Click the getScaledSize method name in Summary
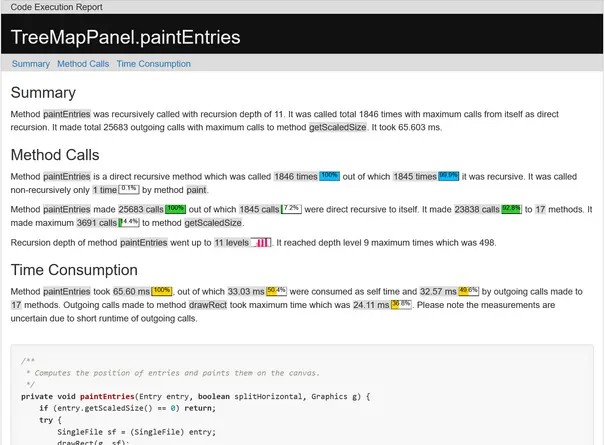This screenshot has width=605, height=445. point(337,128)
